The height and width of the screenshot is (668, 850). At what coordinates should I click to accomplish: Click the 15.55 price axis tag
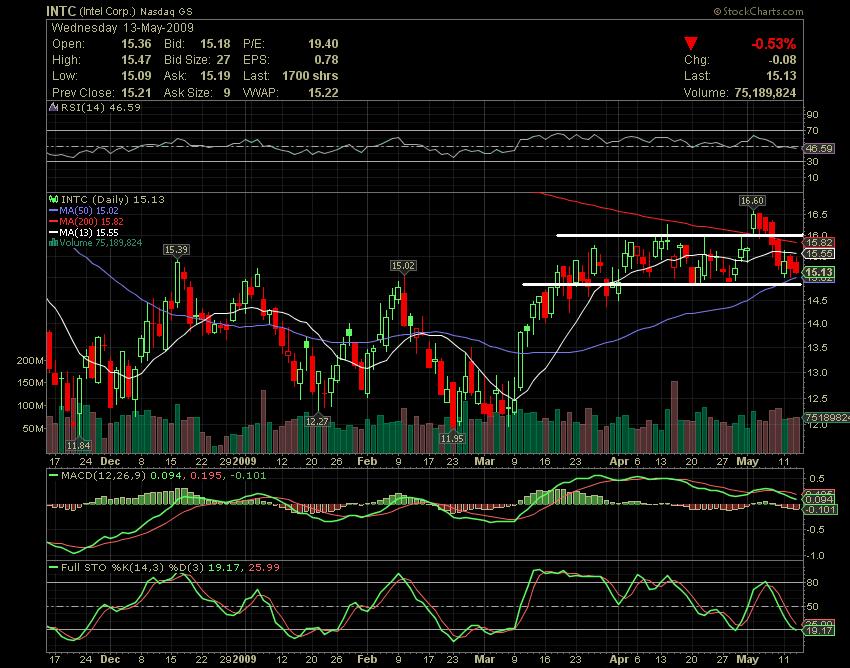pos(819,254)
